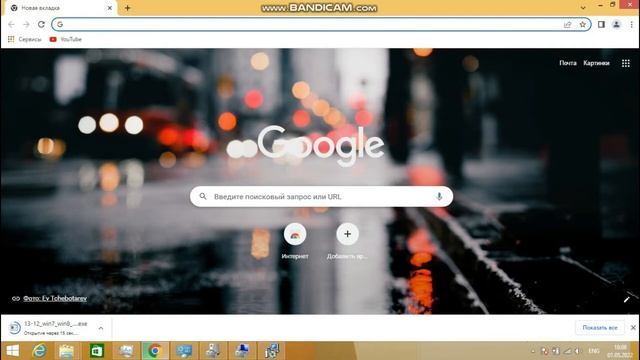The width and height of the screenshot is (640, 360).
Task: Go back to the previous page
Action: (x=11, y=24)
